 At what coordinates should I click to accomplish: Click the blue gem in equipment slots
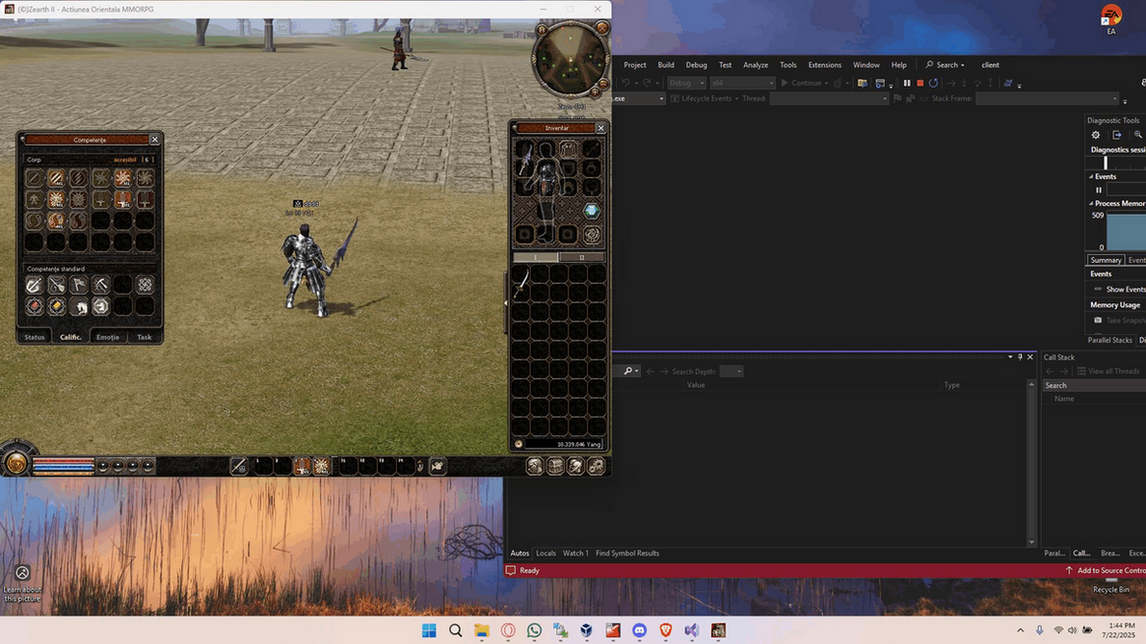click(591, 211)
